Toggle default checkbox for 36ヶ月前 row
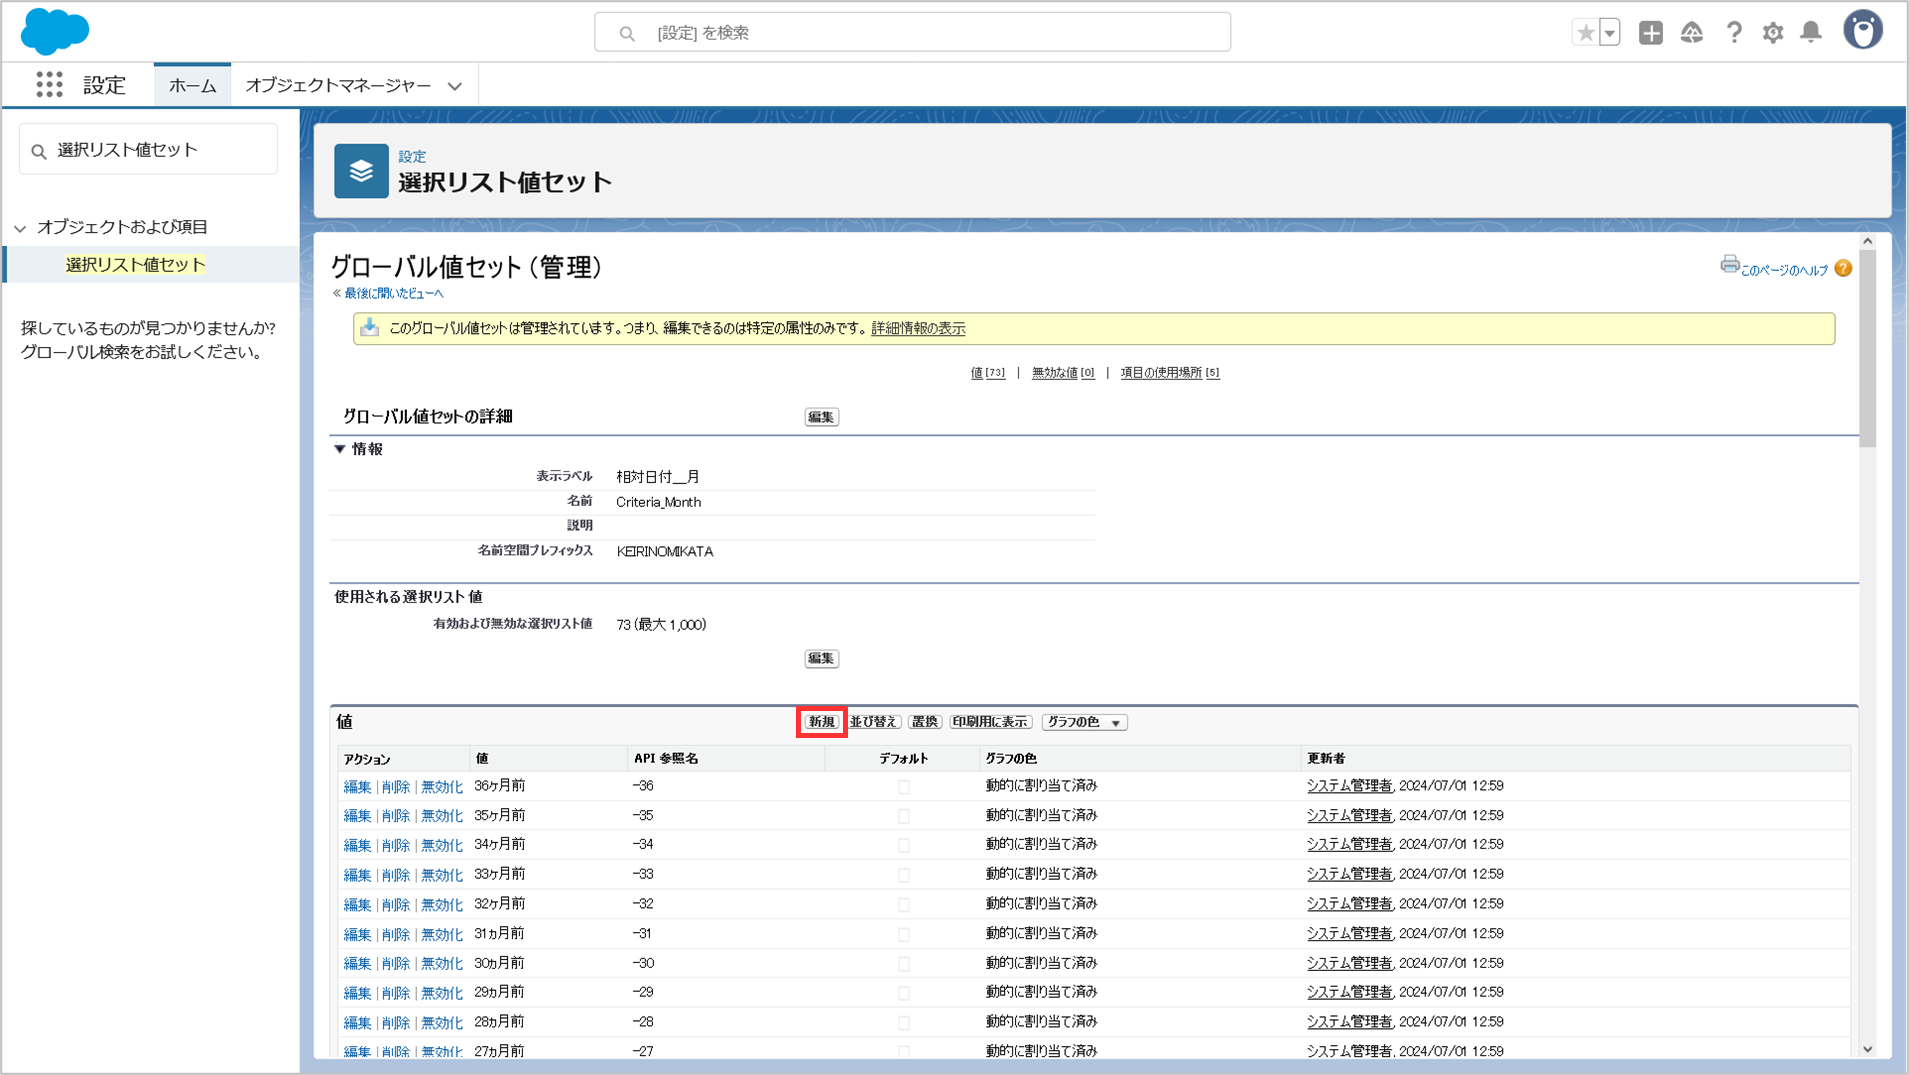This screenshot has width=1909, height=1075. pyautogui.click(x=904, y=787)
